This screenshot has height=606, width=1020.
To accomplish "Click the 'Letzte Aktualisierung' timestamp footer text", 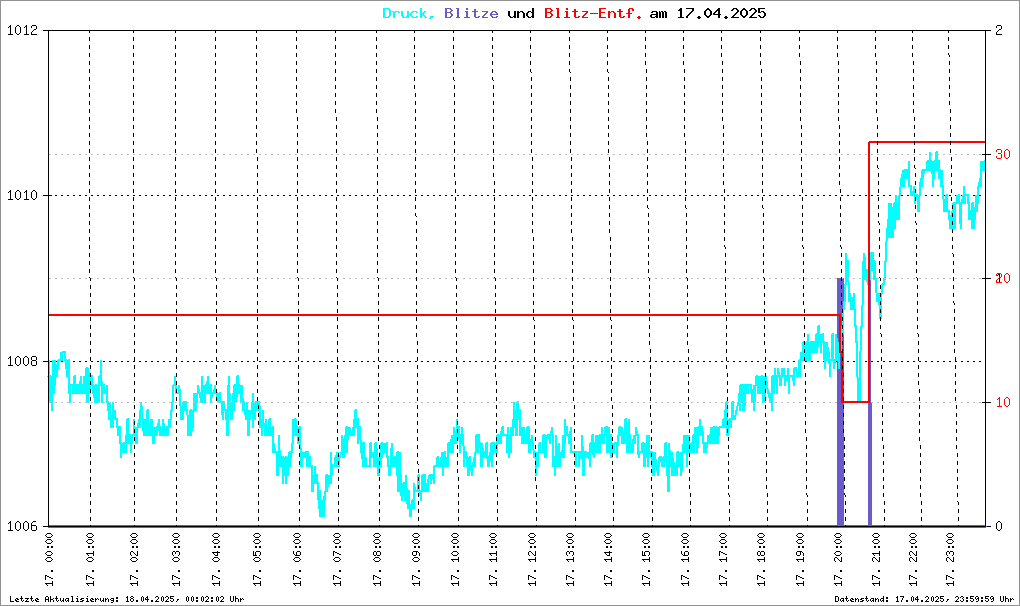I will point(126,599).
